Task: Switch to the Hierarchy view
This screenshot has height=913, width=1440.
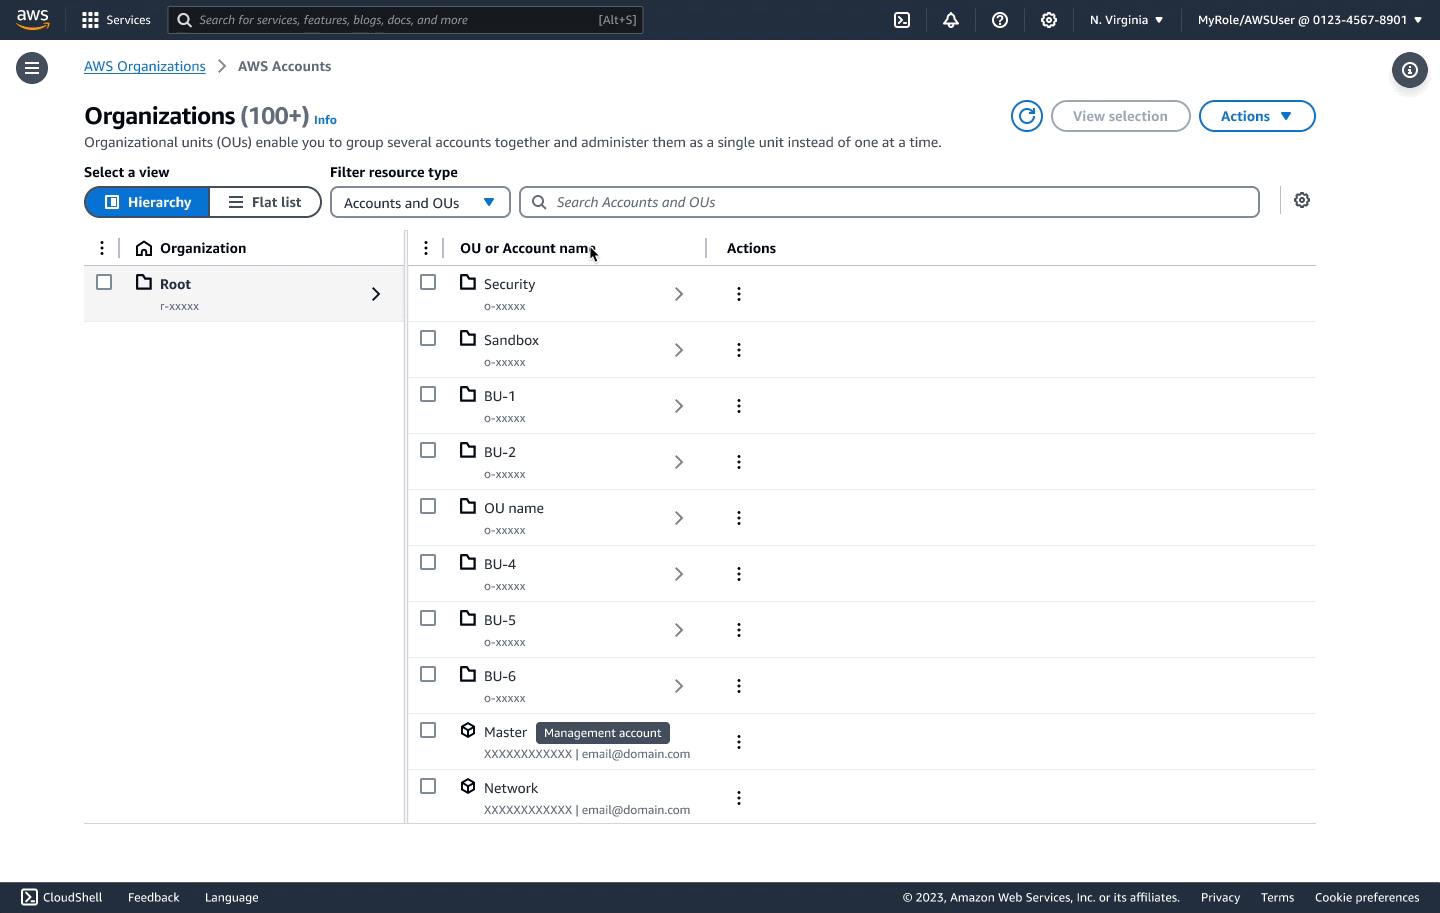Action: coord(147,202)
